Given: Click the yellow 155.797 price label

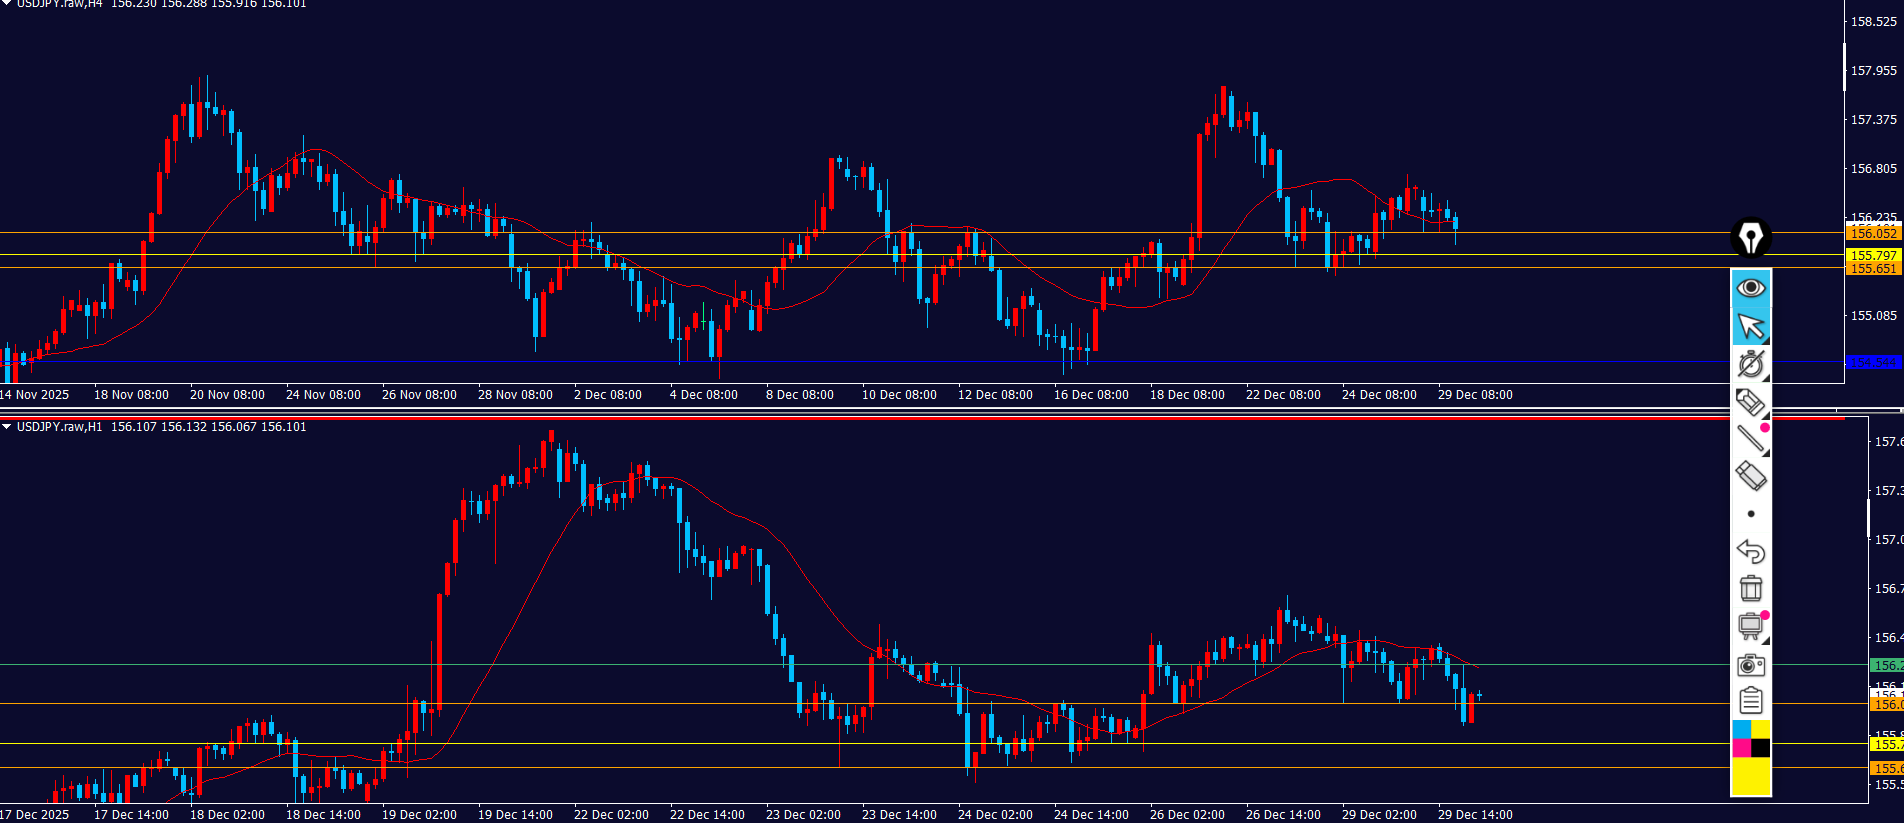Looking at the screenshot, I should tap(1873, 256).
